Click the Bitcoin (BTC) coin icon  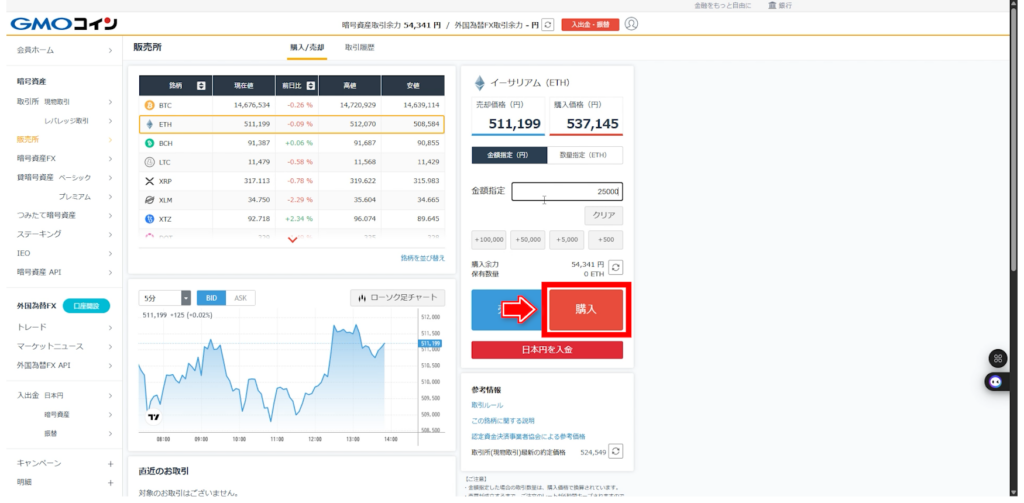click(x=150, y=105)
